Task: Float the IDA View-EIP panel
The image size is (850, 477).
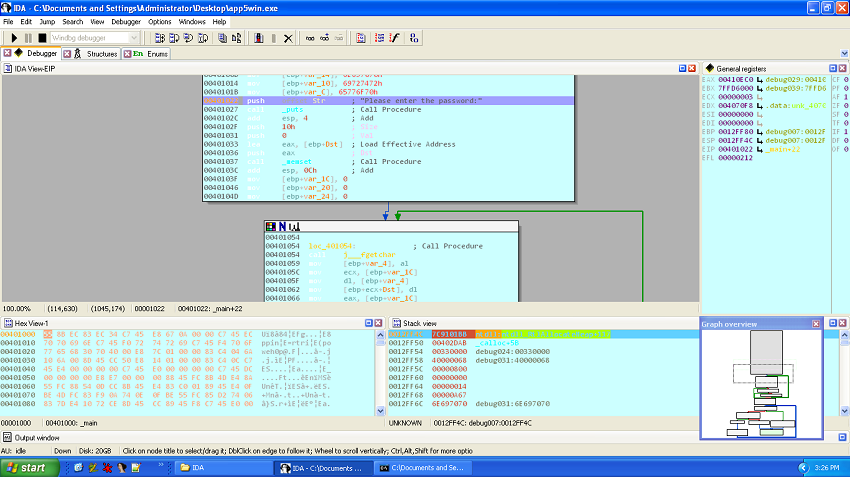Action: coord(682,68)
